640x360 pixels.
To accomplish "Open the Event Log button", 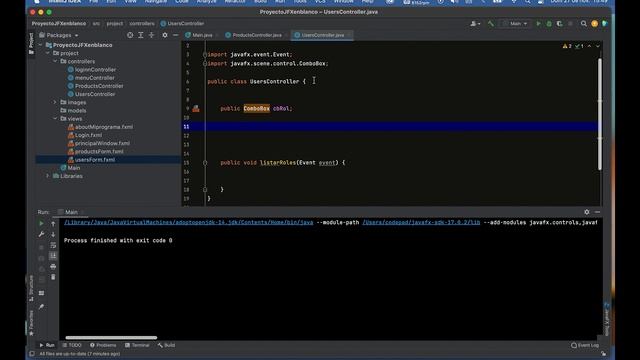I will pyautogui.click(x=585, y=345).
